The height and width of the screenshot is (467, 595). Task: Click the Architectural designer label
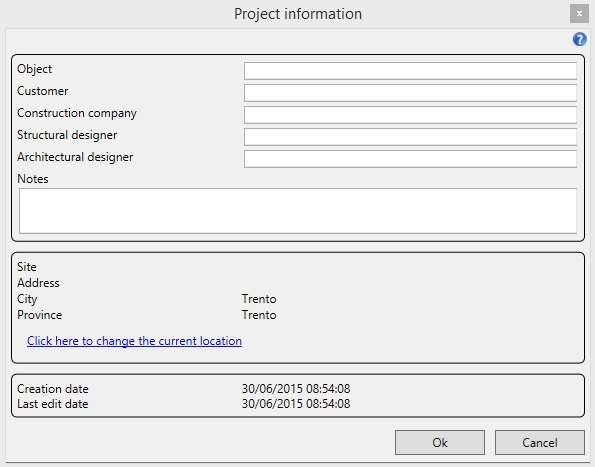click(x=75, y=157)
